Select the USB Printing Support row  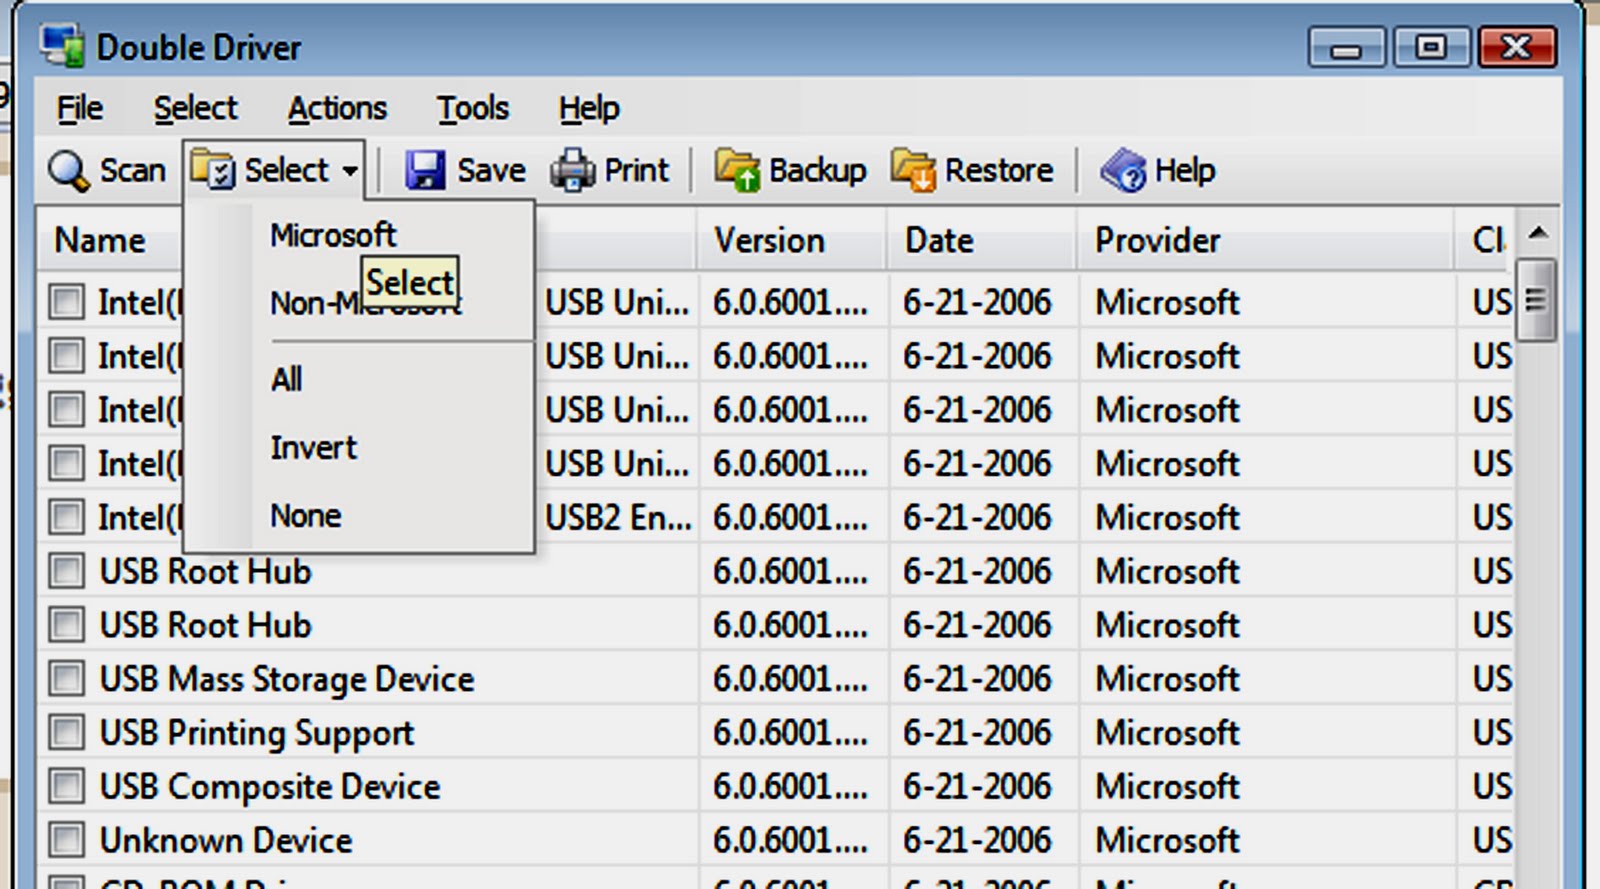(776, 733)
